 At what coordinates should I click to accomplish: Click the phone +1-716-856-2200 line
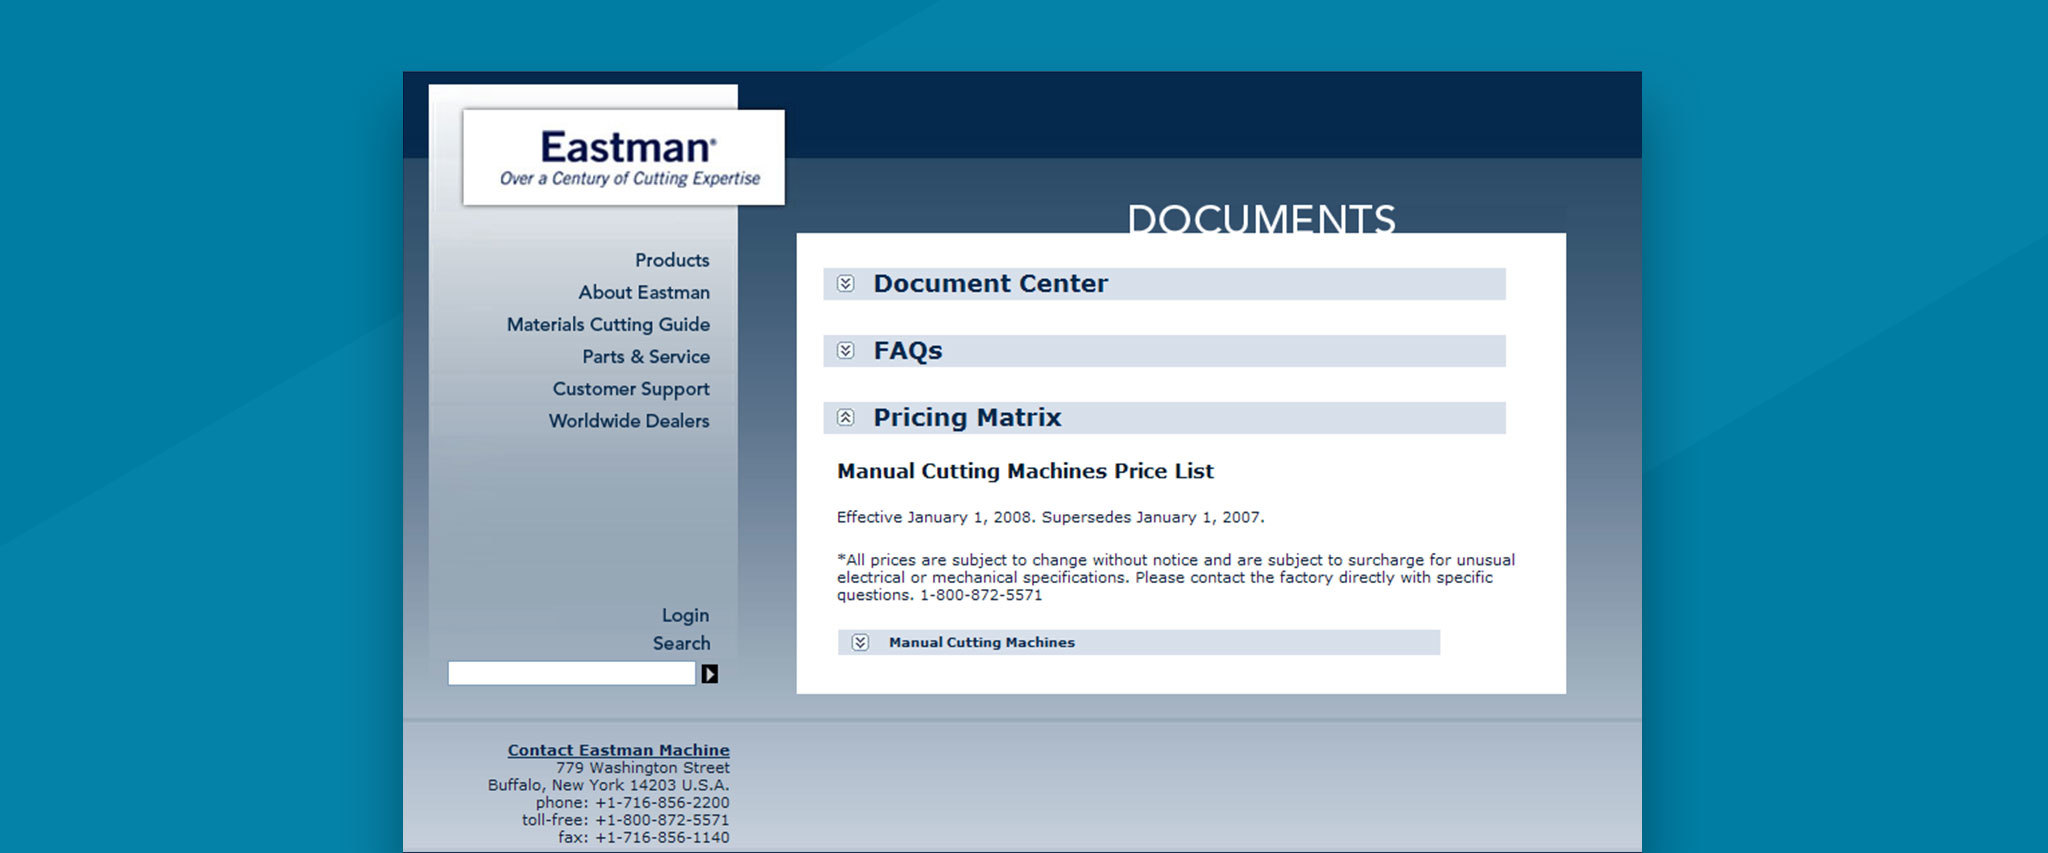[x=632, y=803]
